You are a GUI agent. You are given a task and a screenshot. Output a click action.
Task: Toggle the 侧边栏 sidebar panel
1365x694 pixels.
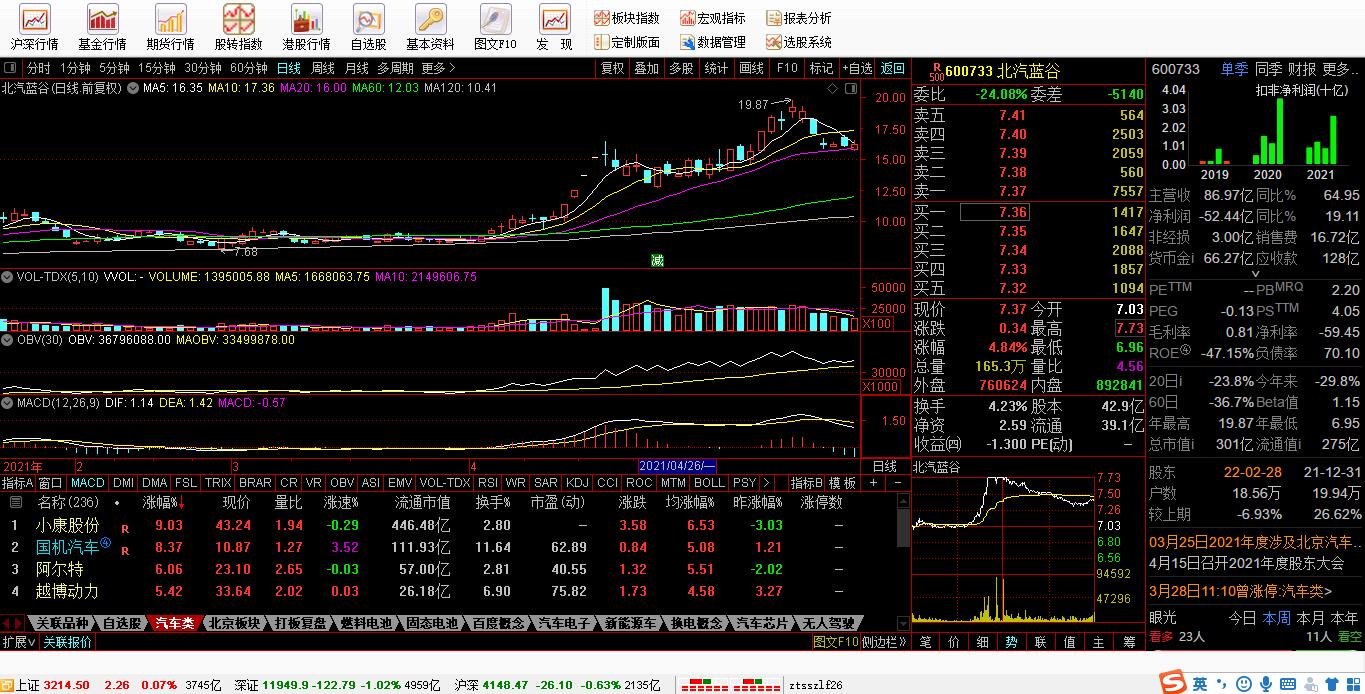[x=884, y=642]
